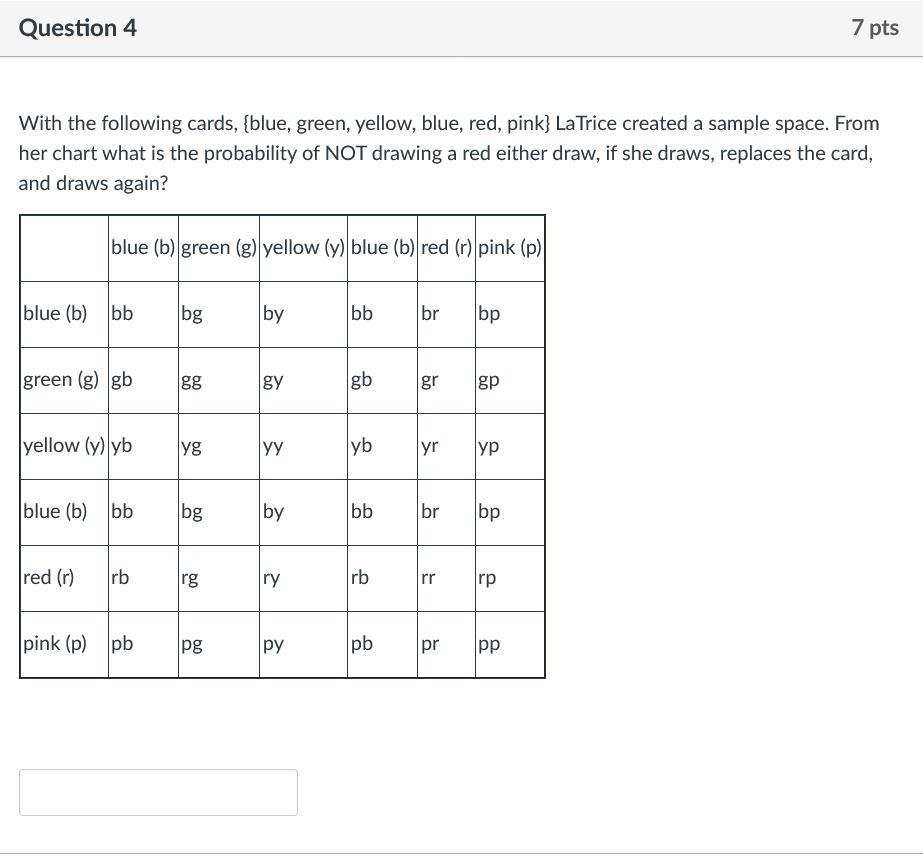Image resolution: width=923 pixels, height=855 pixels.
Task: Select the red (r) column header
Action: point(446,248)
